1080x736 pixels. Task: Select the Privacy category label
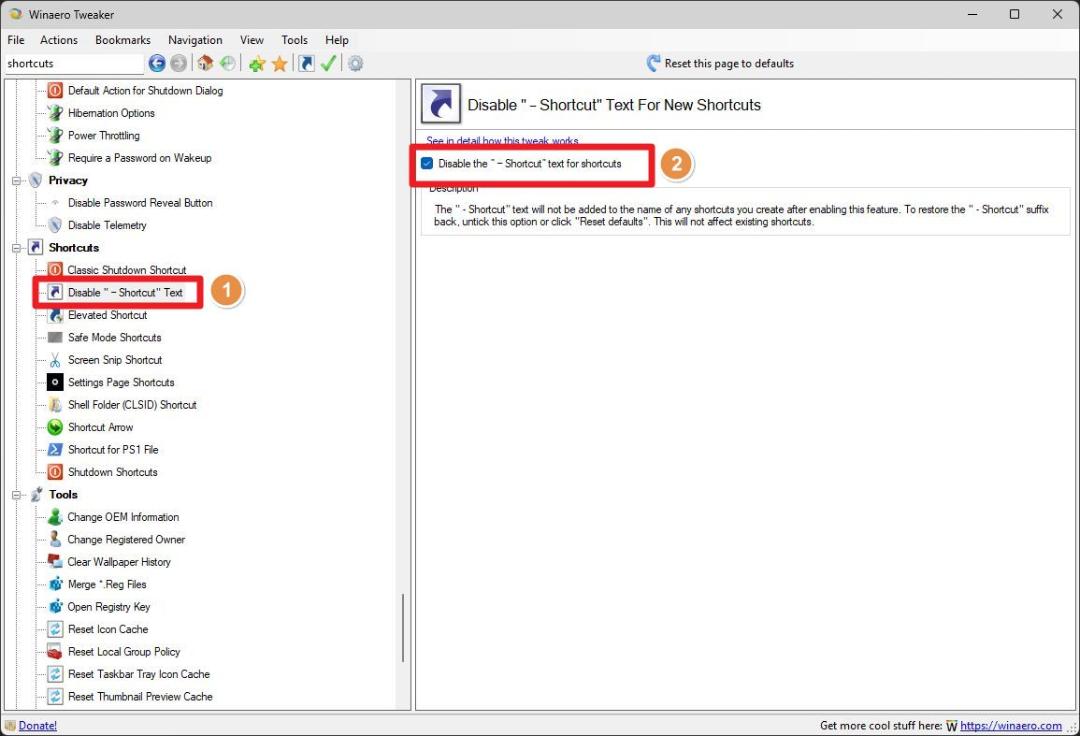tap(68, 180)
